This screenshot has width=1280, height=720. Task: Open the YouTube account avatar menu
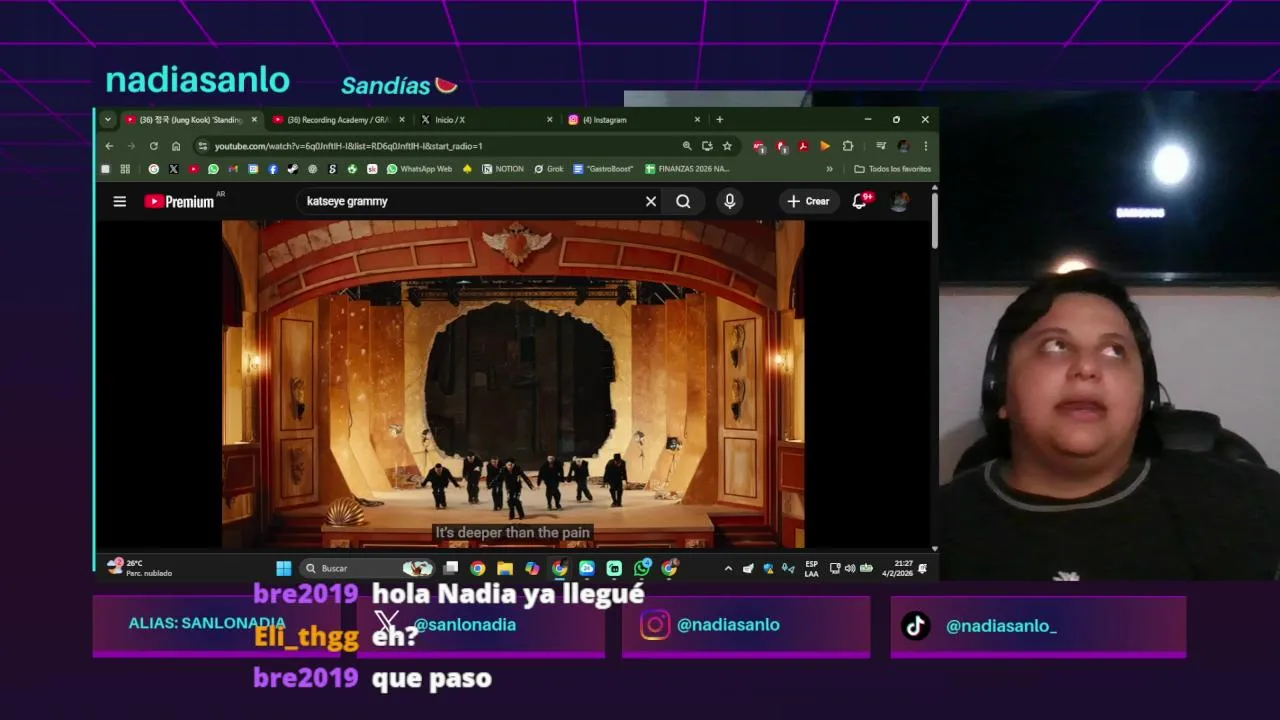900,201
